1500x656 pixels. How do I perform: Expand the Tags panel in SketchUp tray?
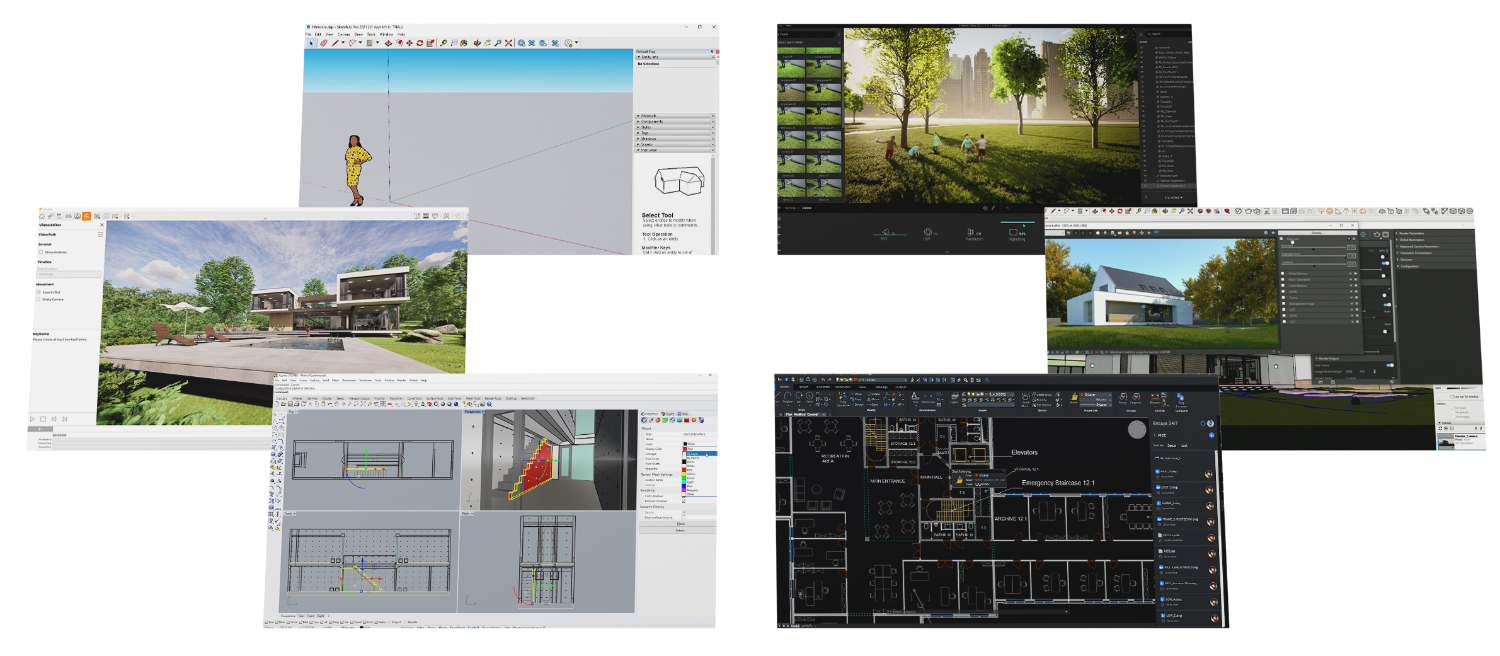pos(676,134)
